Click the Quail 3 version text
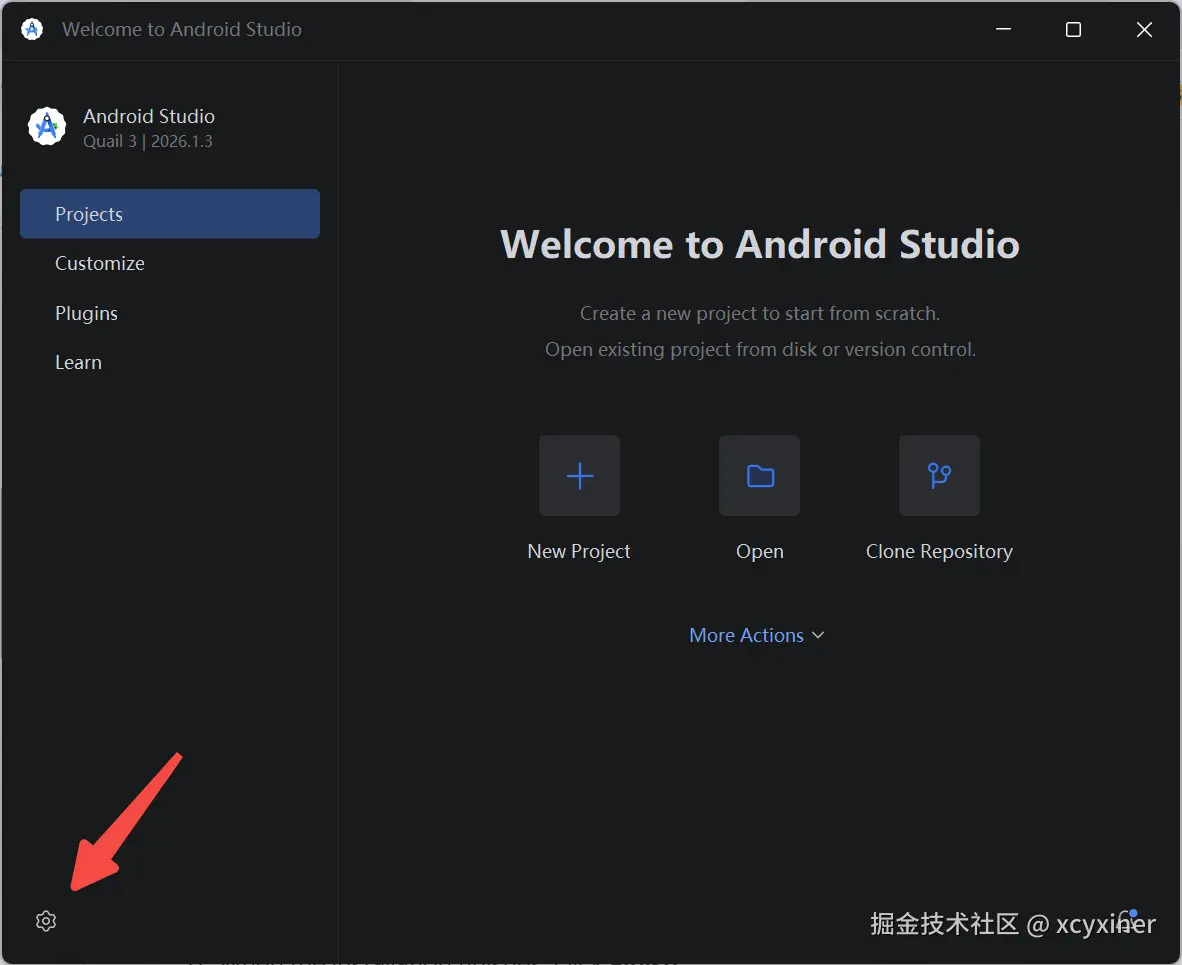The image size is (1182, 965). coord(148,141)
